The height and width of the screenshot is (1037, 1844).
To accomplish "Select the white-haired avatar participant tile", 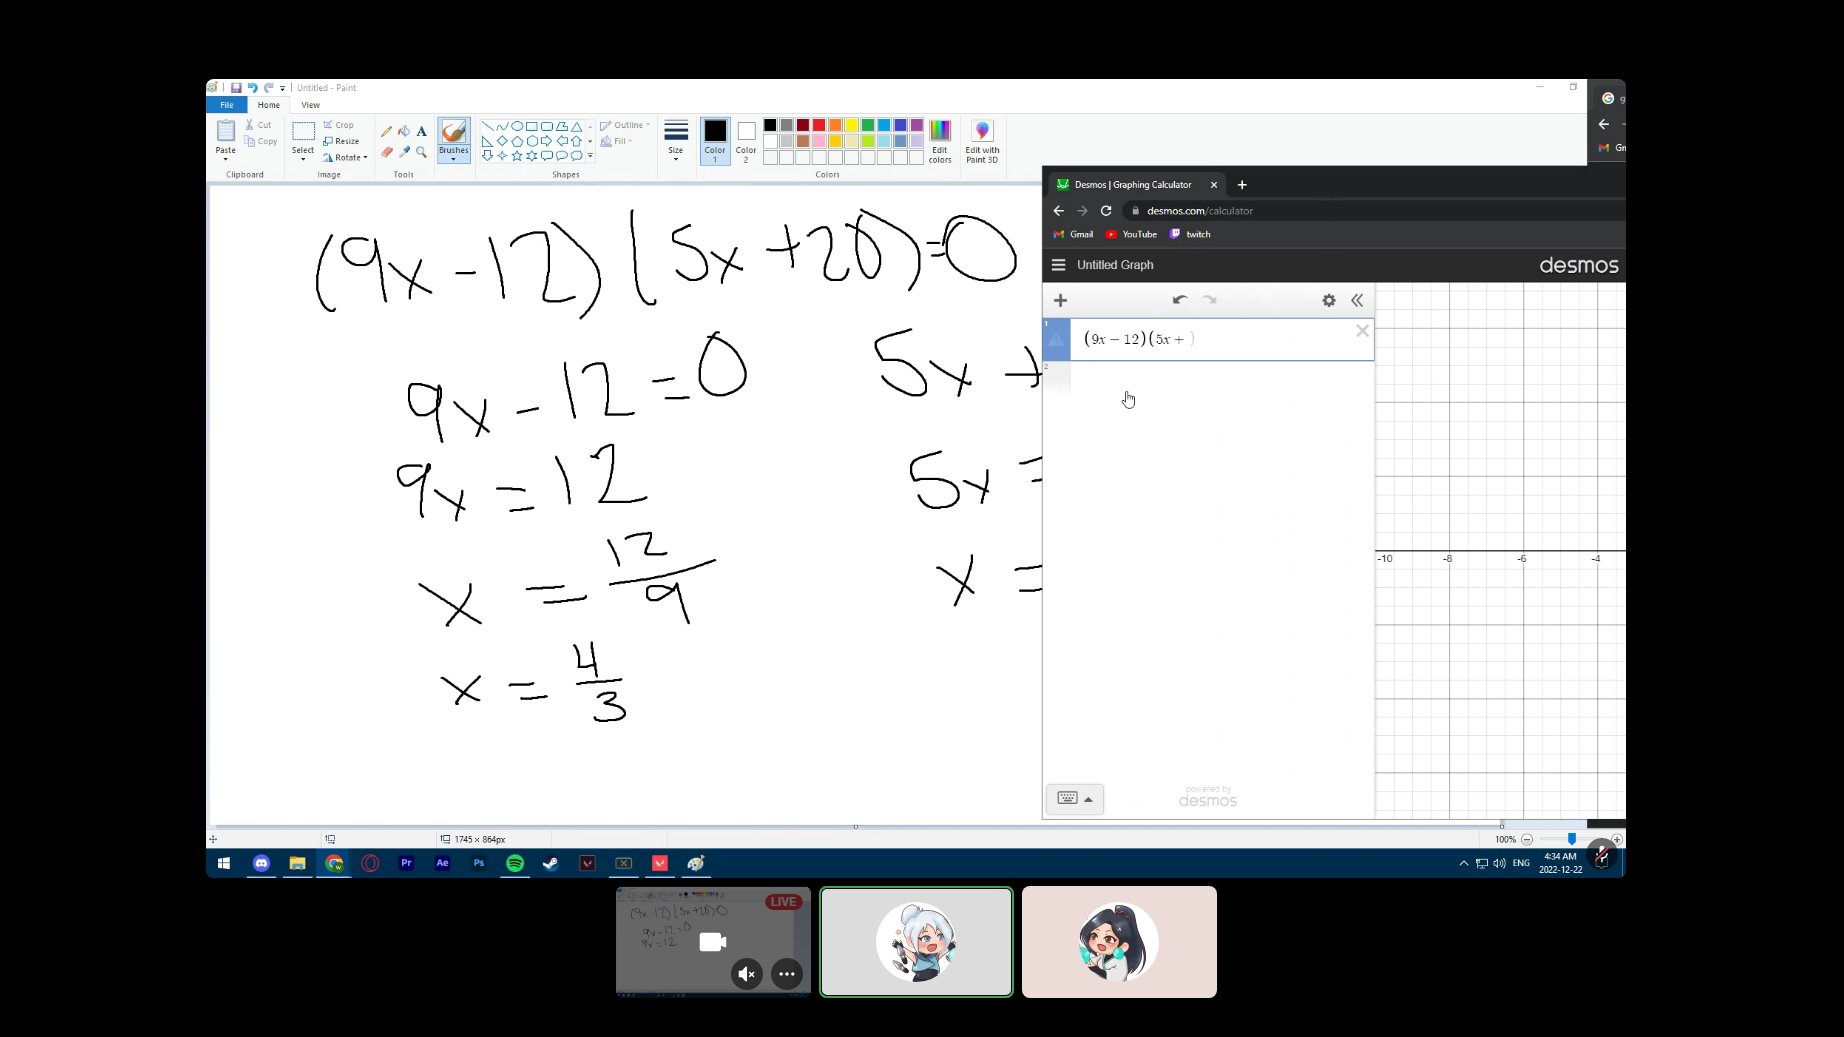I will tap(916, 942).
